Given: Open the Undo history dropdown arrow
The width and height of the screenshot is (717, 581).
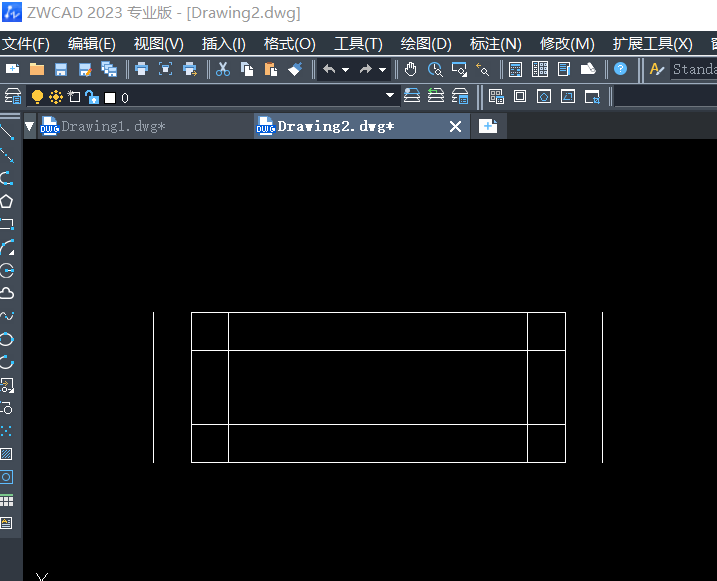Looking at the screenshot, I should (x=346, y=70).
